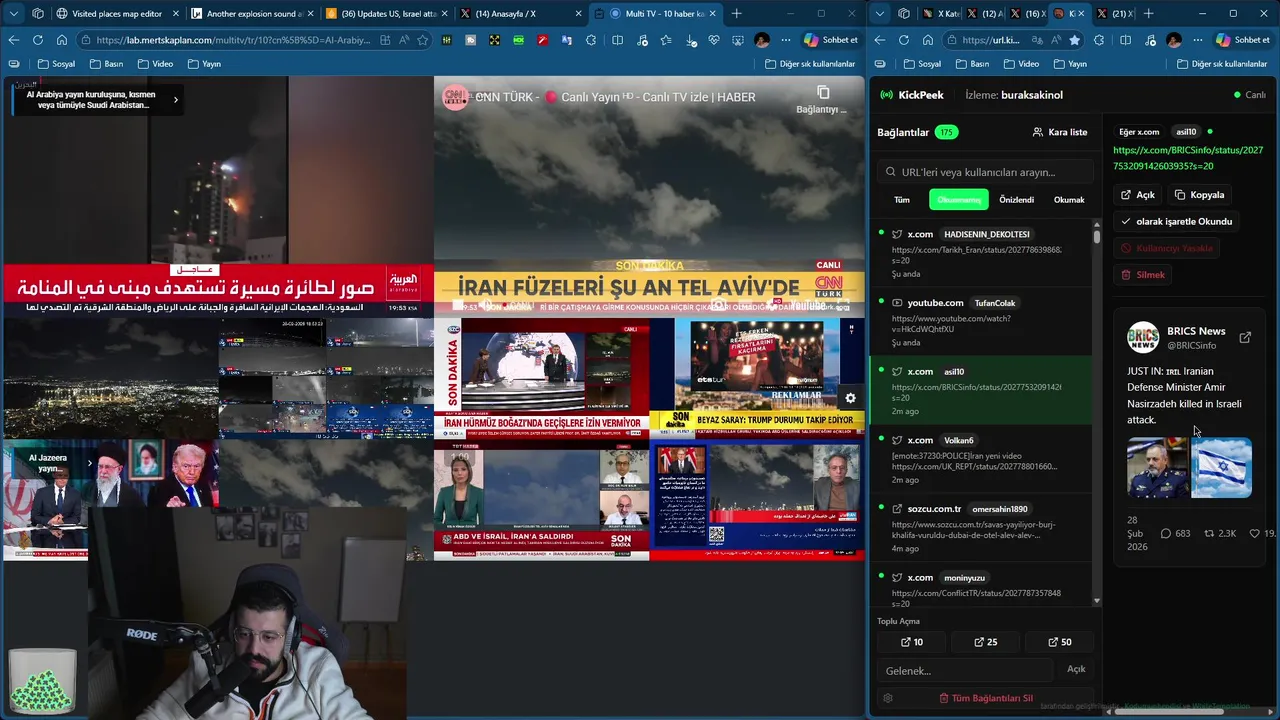The width and height of the screenshot is (1280, 720).
Task: Open the profile avatar in left browser
Action: tap(762, 40)
